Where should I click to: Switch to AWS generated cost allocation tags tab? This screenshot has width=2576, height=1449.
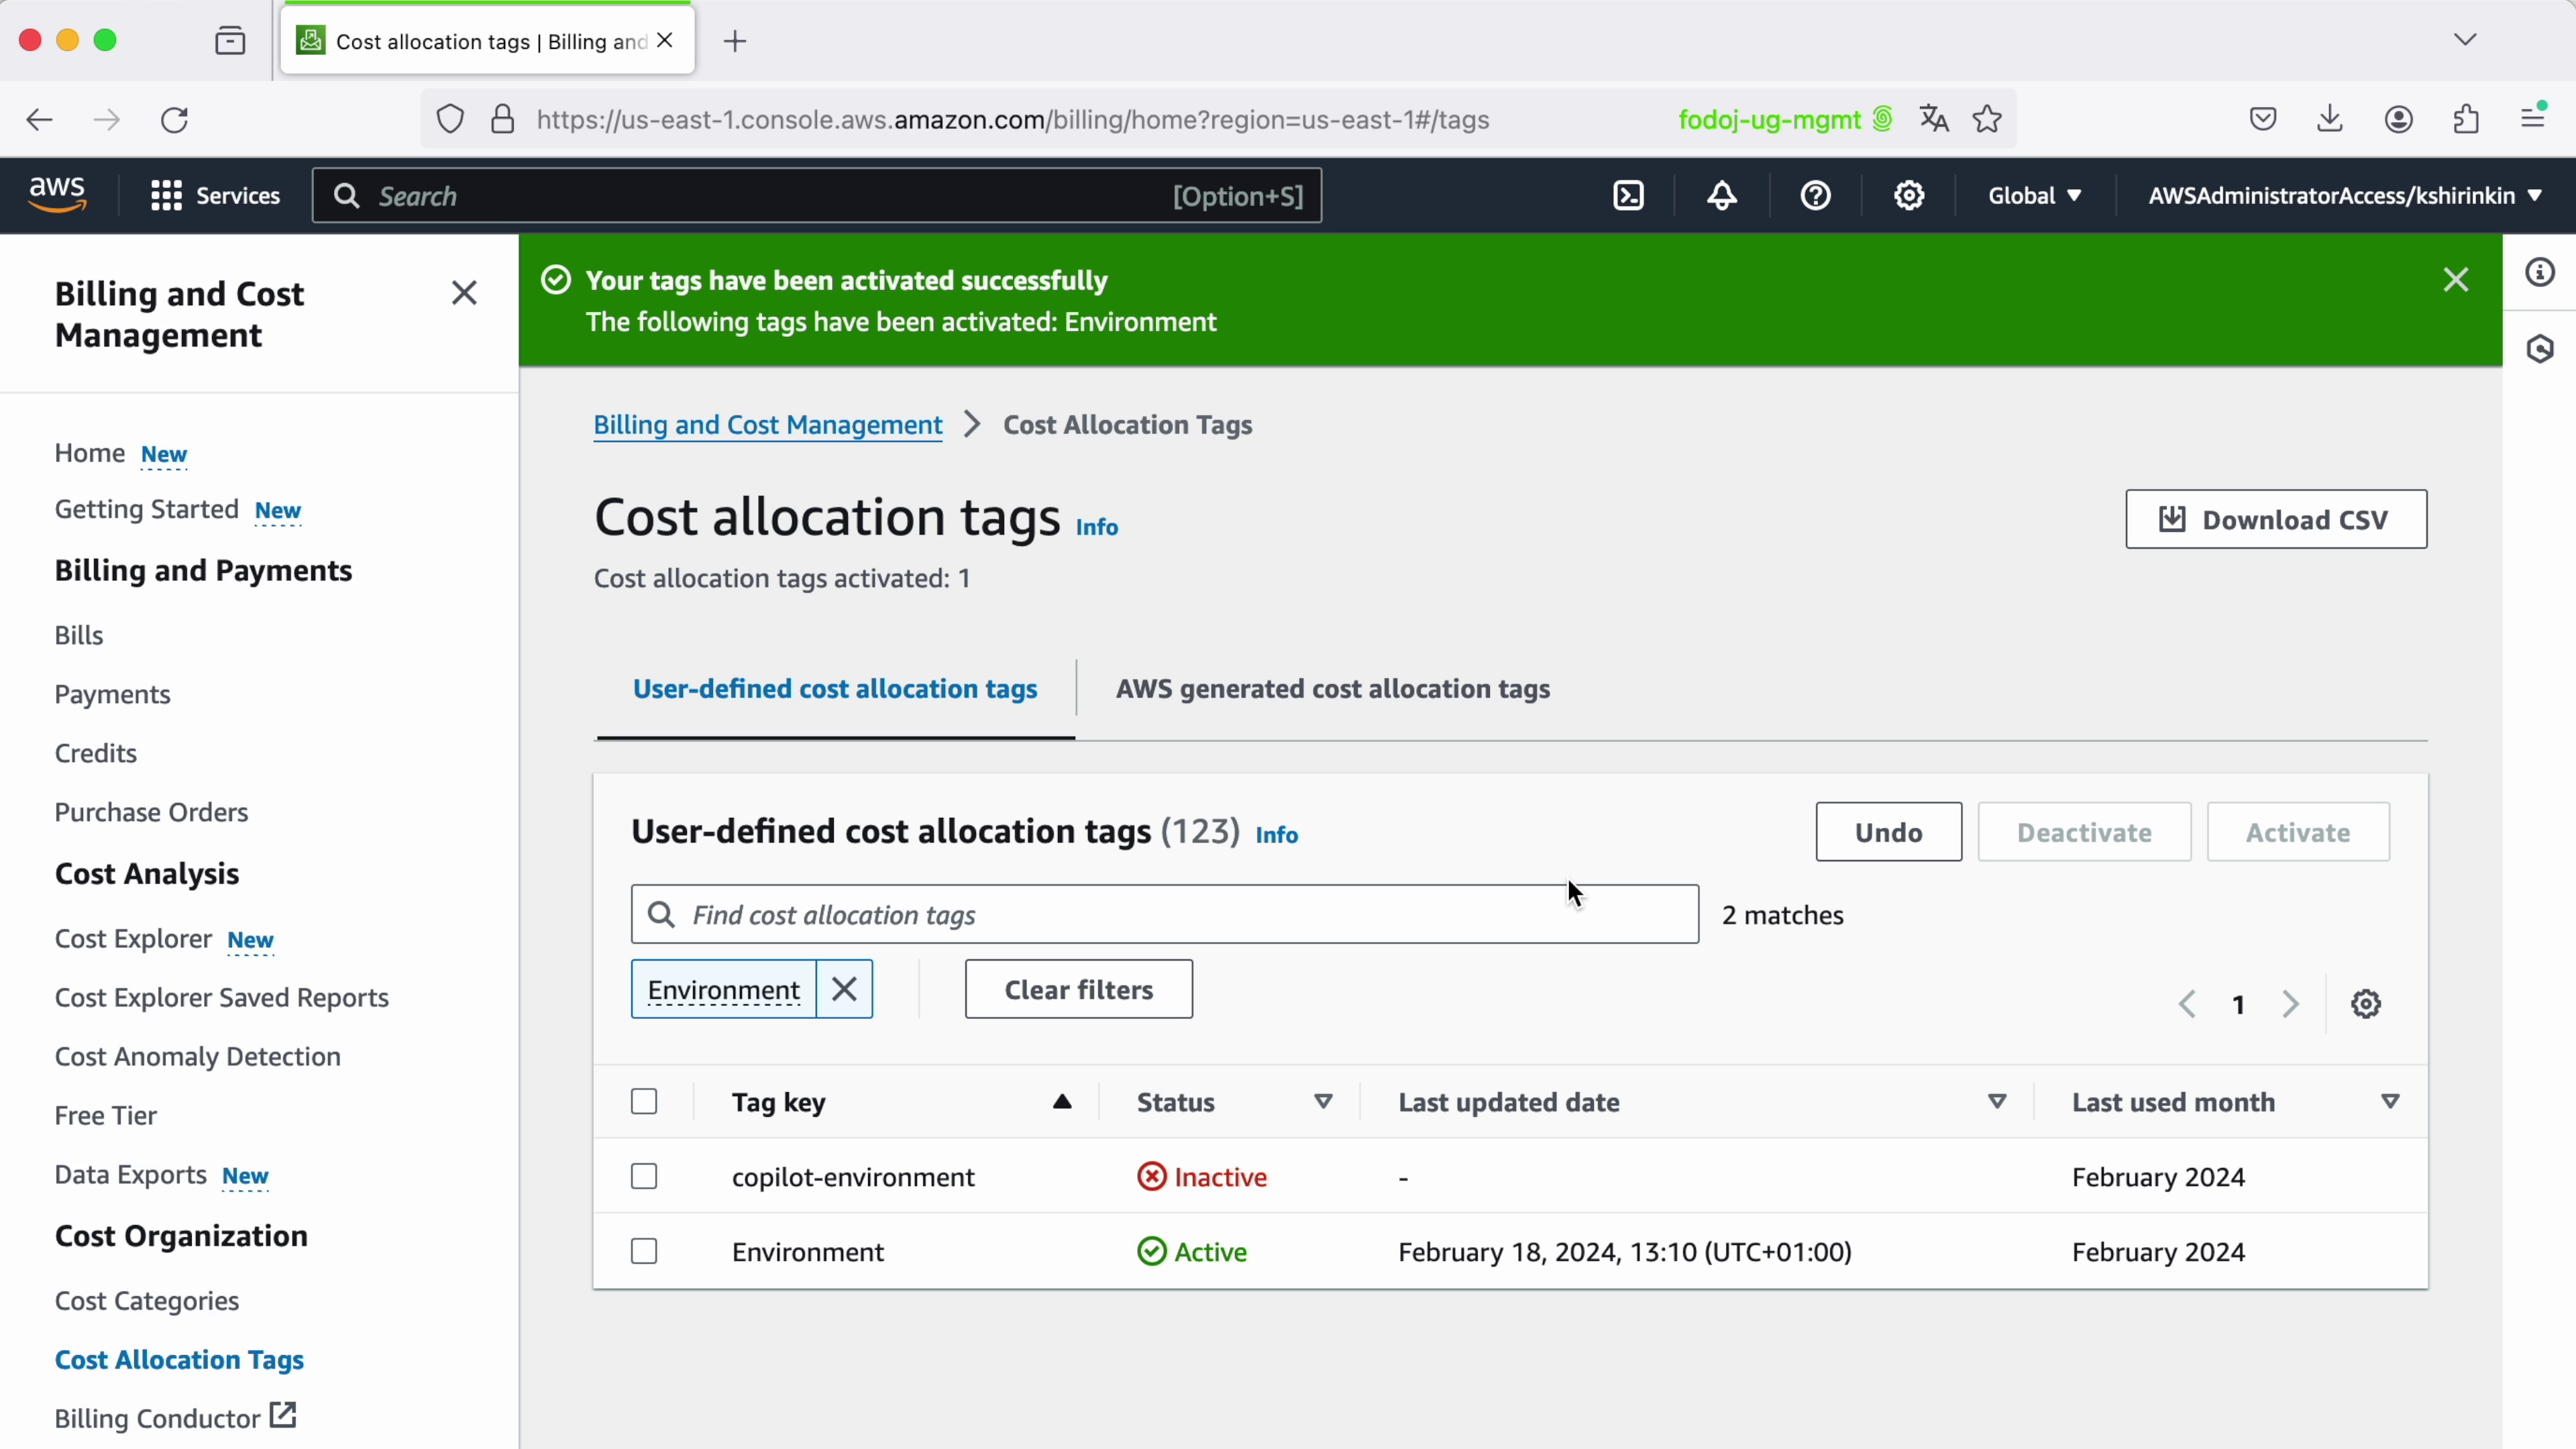pos(1332,688)
